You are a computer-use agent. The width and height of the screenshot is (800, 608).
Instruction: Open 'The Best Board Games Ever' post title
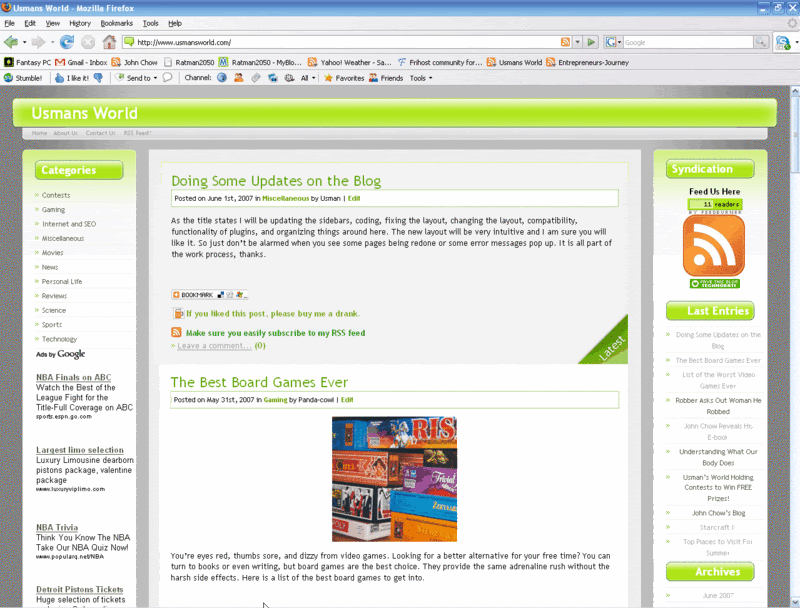coord(259,382)
